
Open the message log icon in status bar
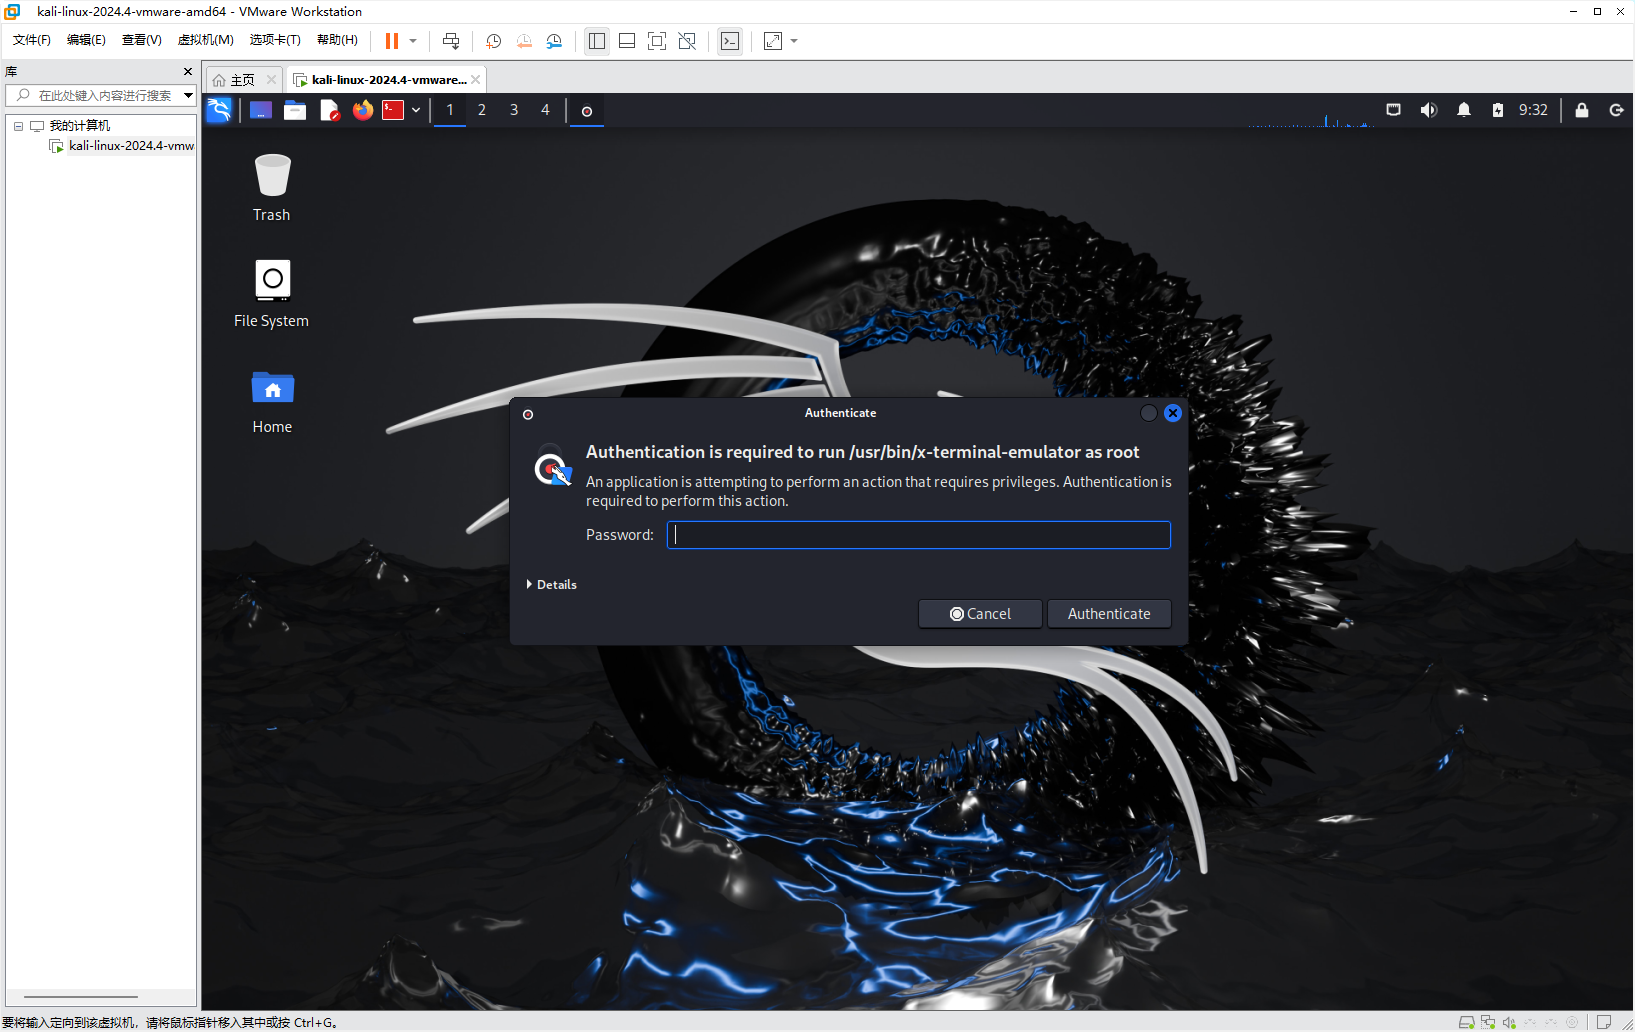[1604, 1022]
